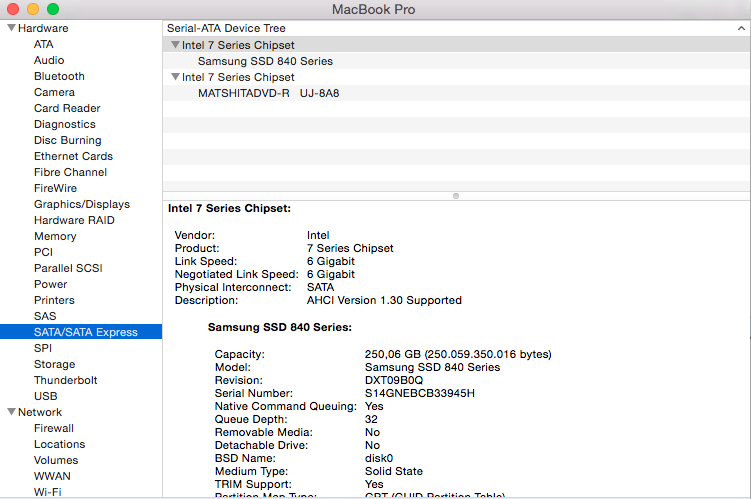Click the Hardware section label
The width and height of the screenshot is (751, 499).
click(x=43, y=28)
